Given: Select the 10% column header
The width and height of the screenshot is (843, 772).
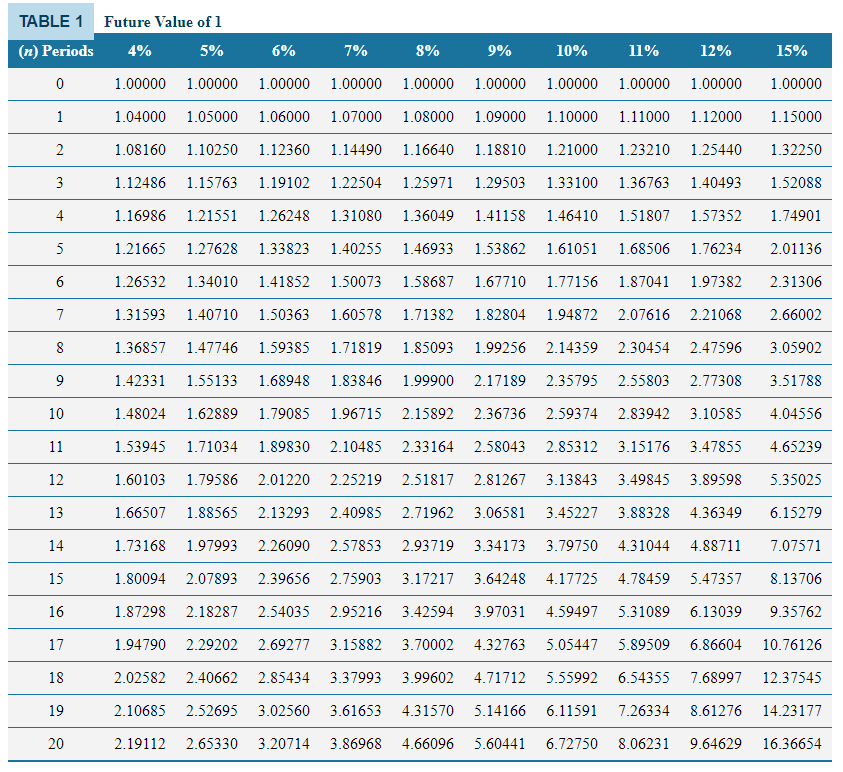Looking at the screenshot, I should click(x=572, y=50).
